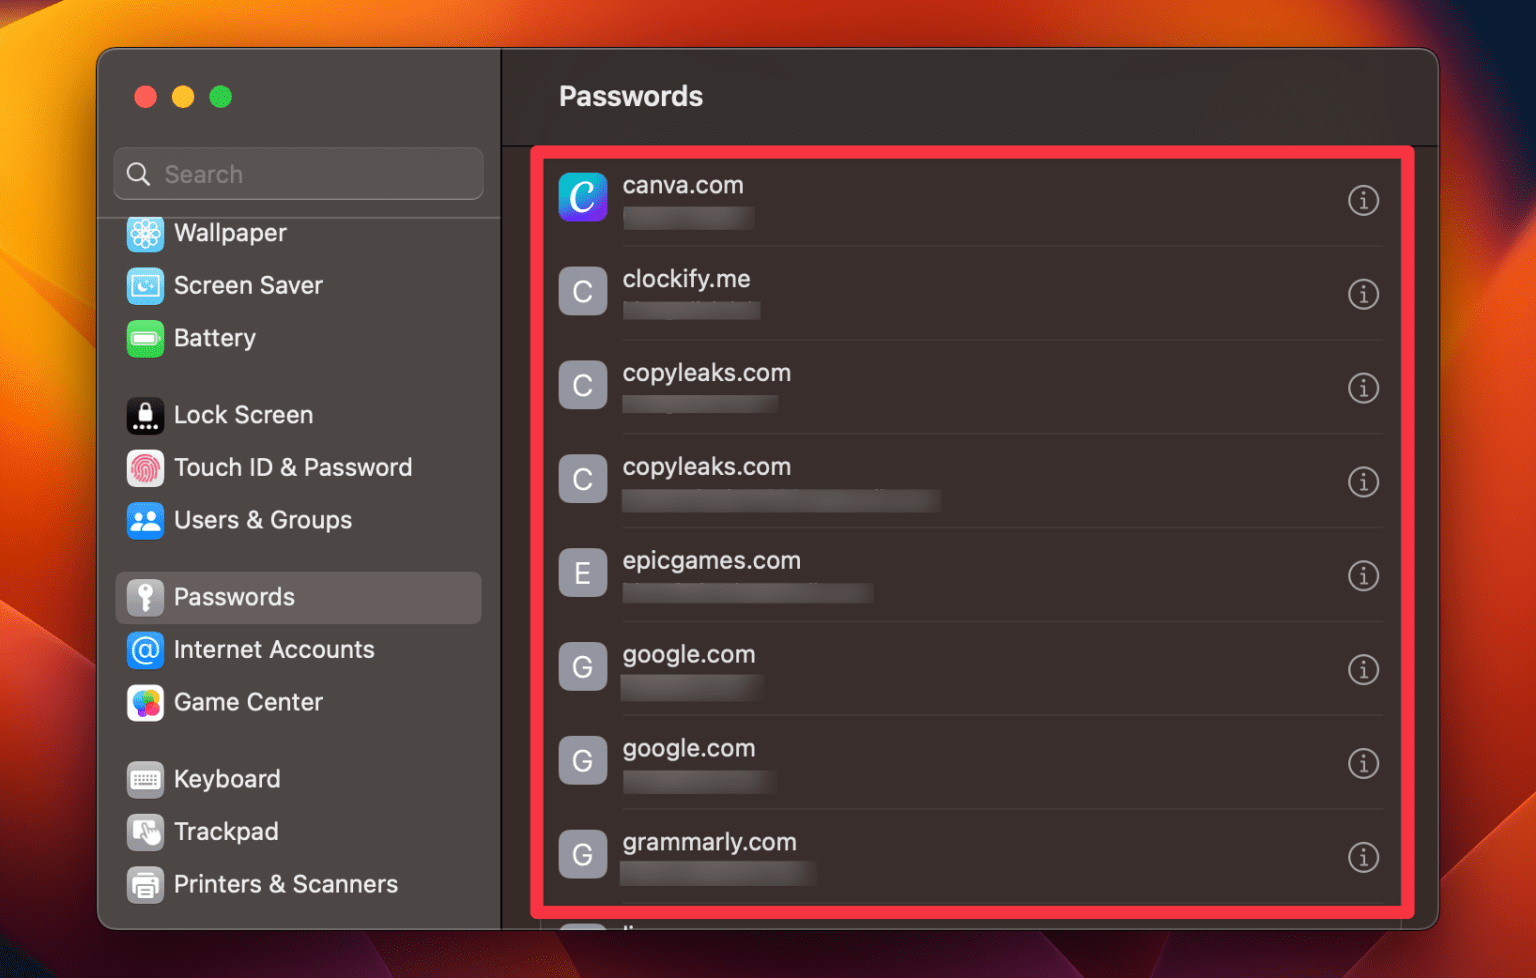Open info for the first google.com entry
Screen dimensions: 1536x978
[1364, 670]
